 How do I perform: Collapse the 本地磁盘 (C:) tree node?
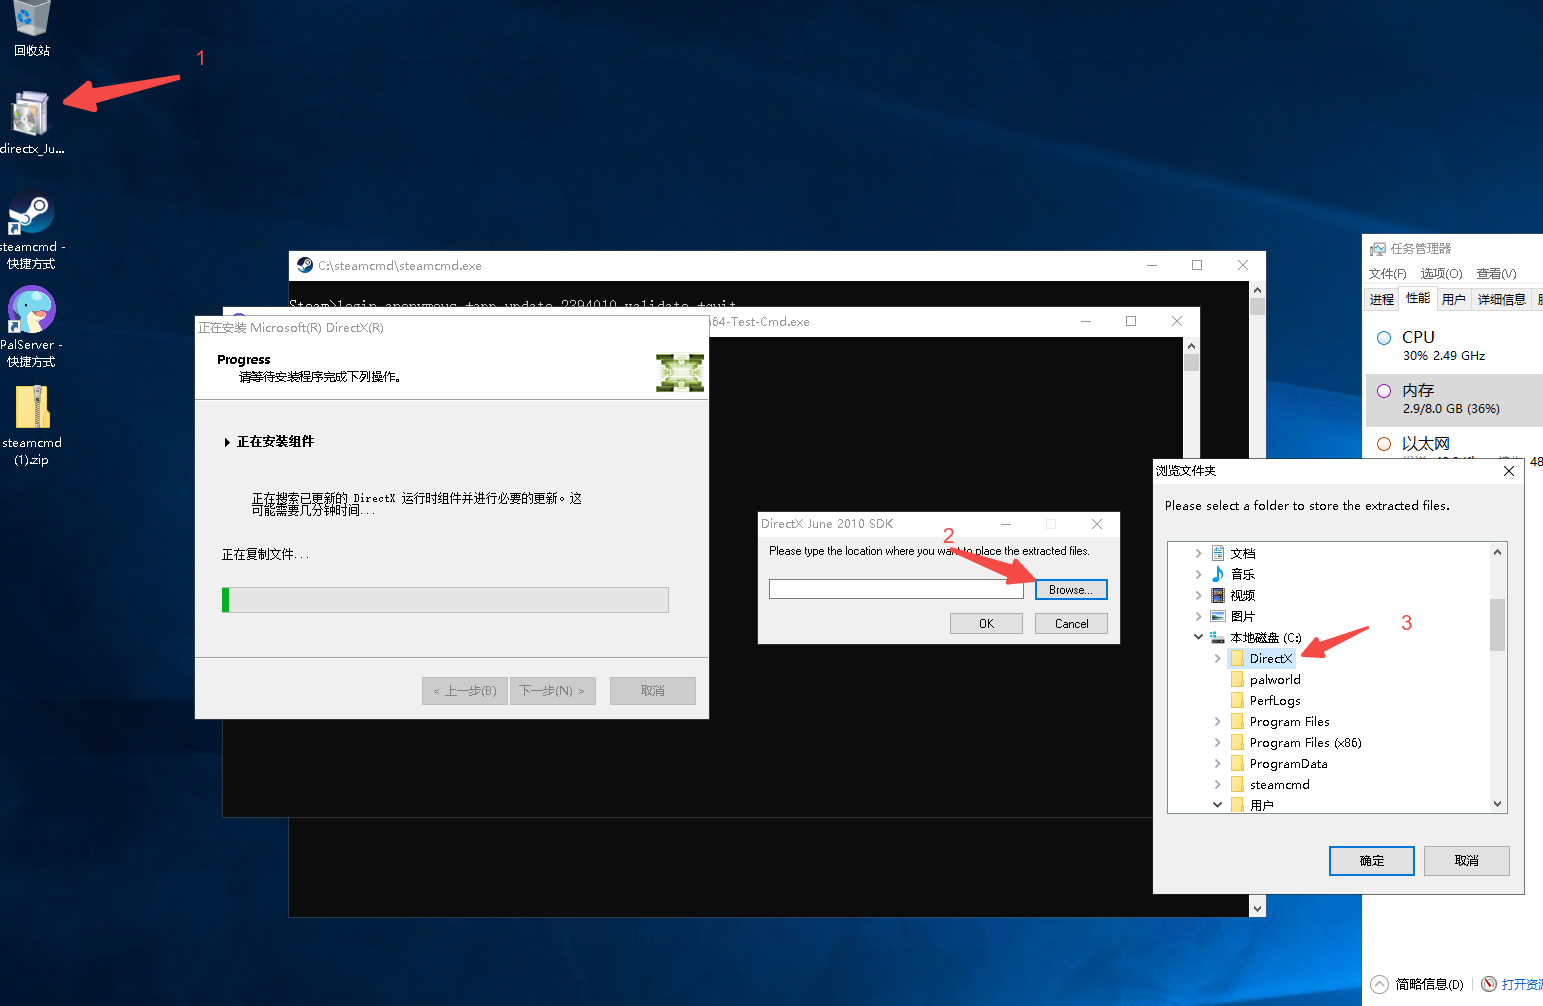coord(1198,637)
